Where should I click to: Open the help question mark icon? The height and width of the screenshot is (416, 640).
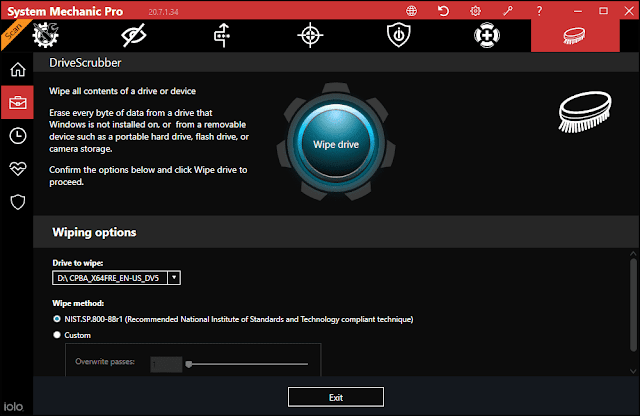click(x=539, y=11)
